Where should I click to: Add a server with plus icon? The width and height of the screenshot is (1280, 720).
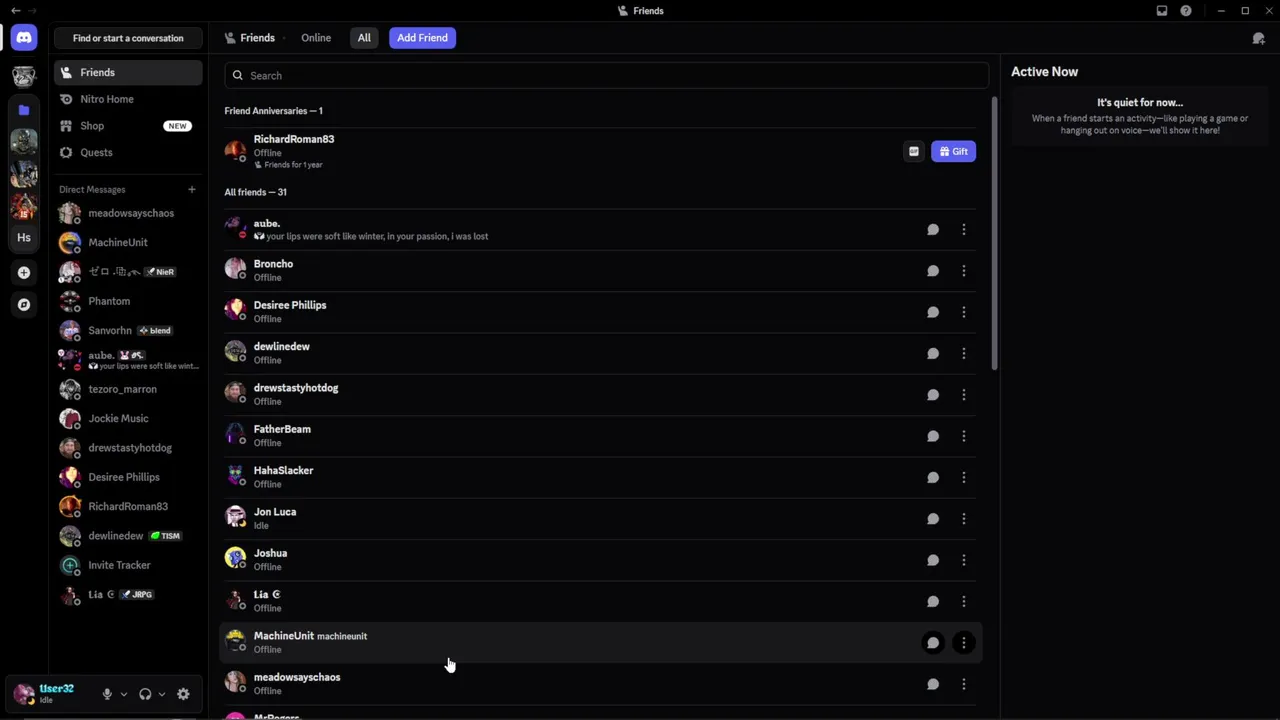tap(24, 272)
